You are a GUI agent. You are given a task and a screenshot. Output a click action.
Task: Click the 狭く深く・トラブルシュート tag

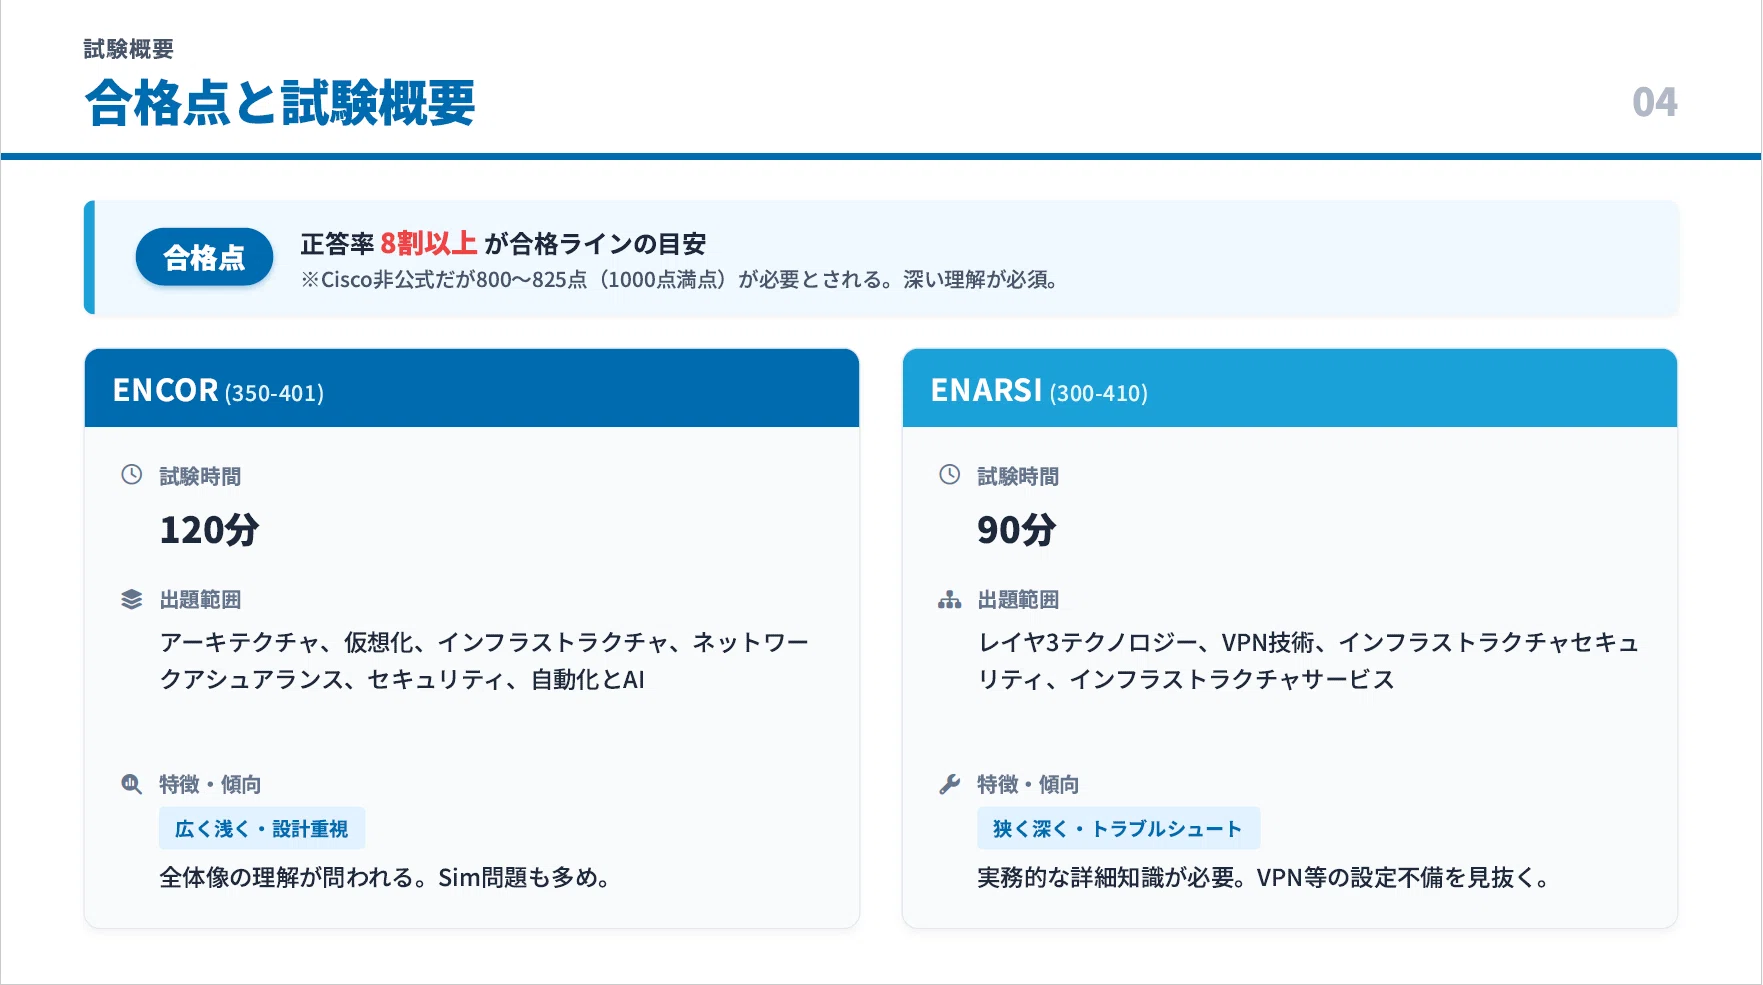1118,829
